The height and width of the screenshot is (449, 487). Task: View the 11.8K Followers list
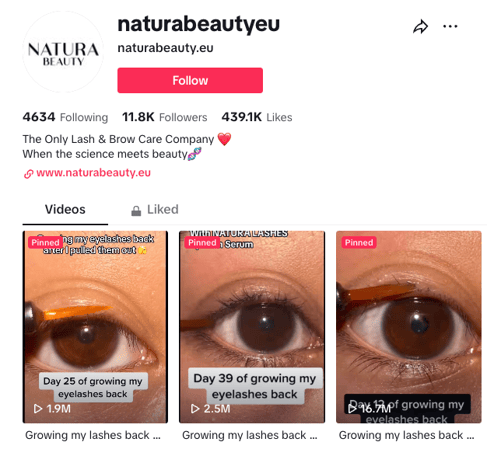pyautogui.click(x=165, y=117)
